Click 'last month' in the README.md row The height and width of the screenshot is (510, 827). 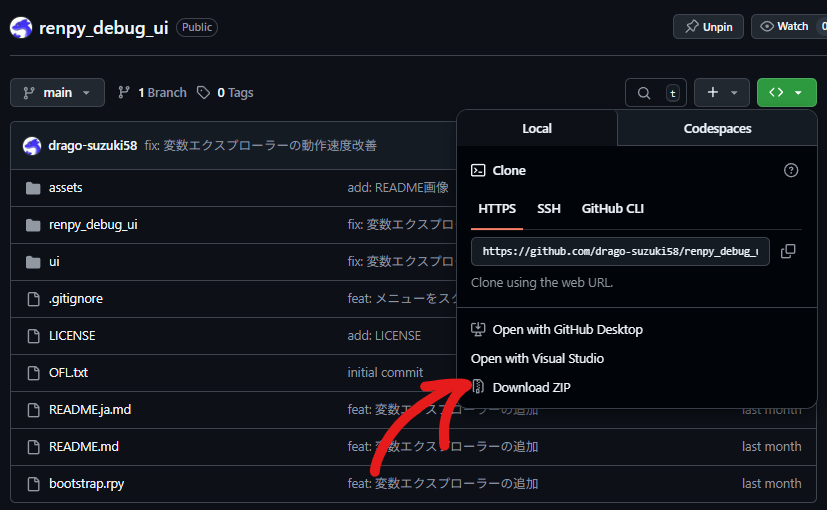tap(772, 447)
